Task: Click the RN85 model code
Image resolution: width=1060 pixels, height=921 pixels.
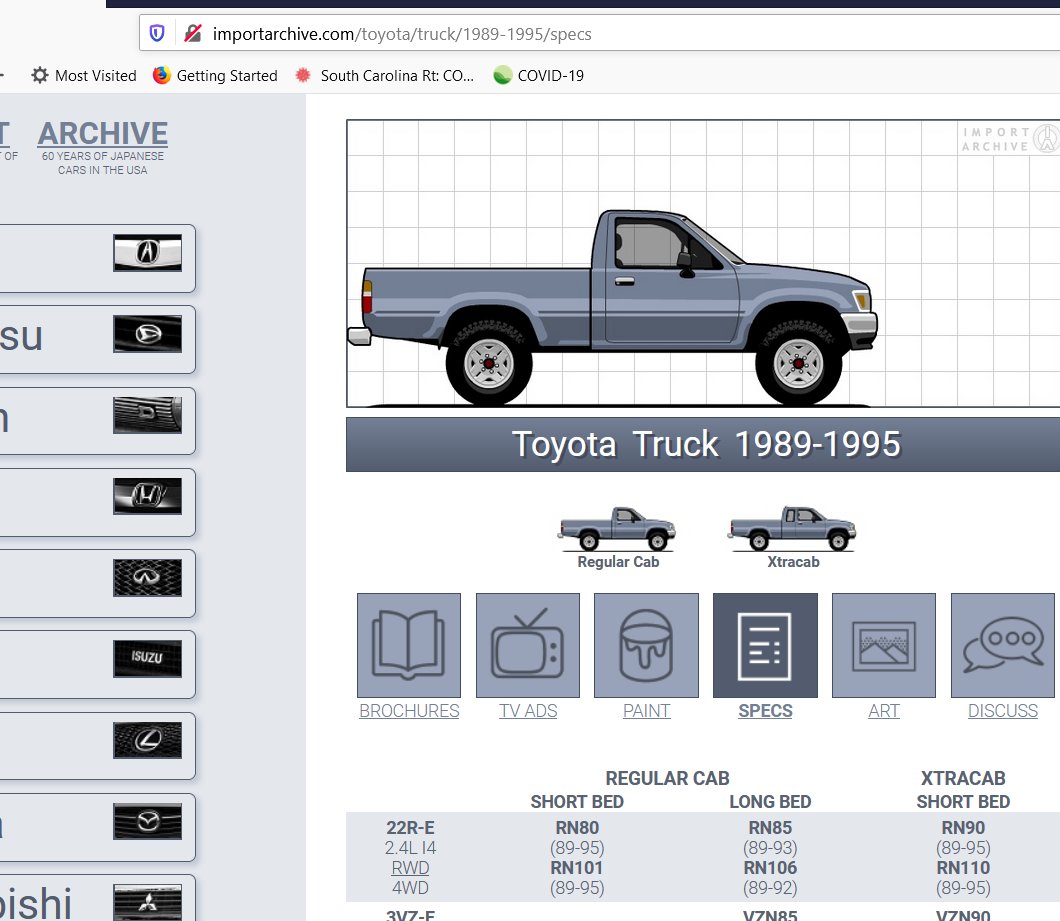Action: tap(770, 828)
